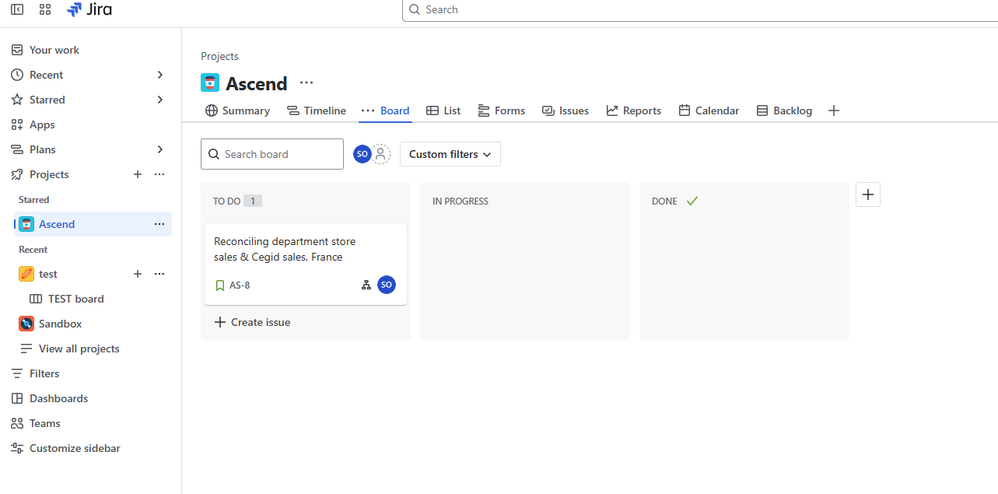The image size is (998, 494).
Task: Click the Plans icon in sidebar
Action: (17, 150)
